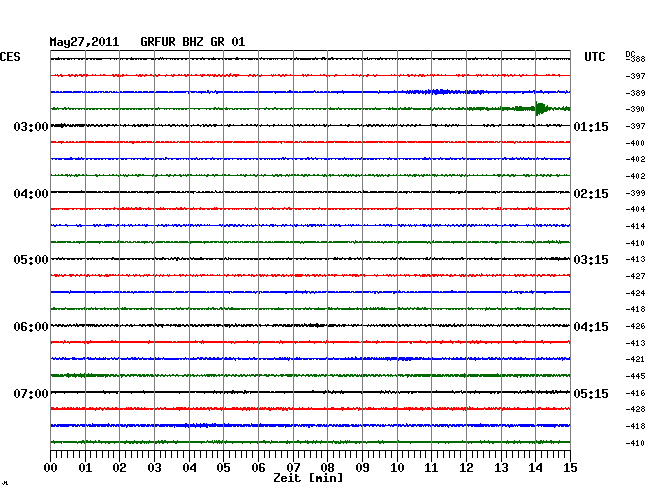Click minute tick label 11
The width and height of the screenshot is (650, 494).
(431, 467)
